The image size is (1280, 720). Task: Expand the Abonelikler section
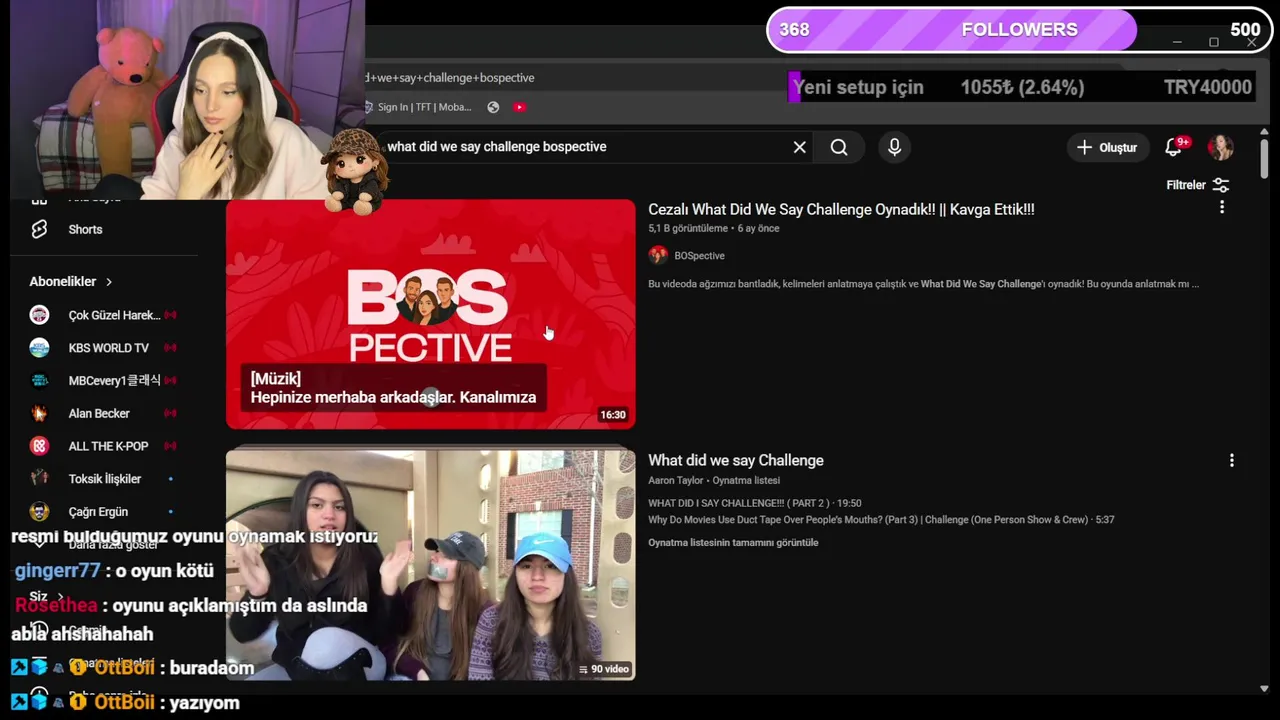pyautogui.click(x=71, y=282)
